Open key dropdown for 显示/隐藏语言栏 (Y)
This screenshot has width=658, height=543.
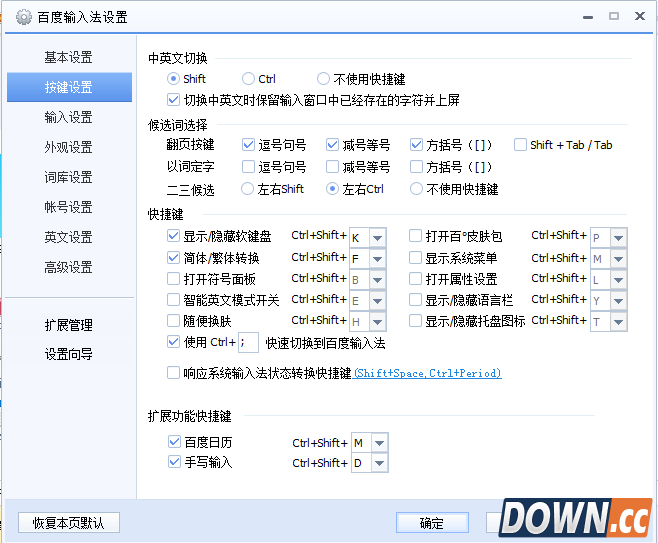coord(618,301)
